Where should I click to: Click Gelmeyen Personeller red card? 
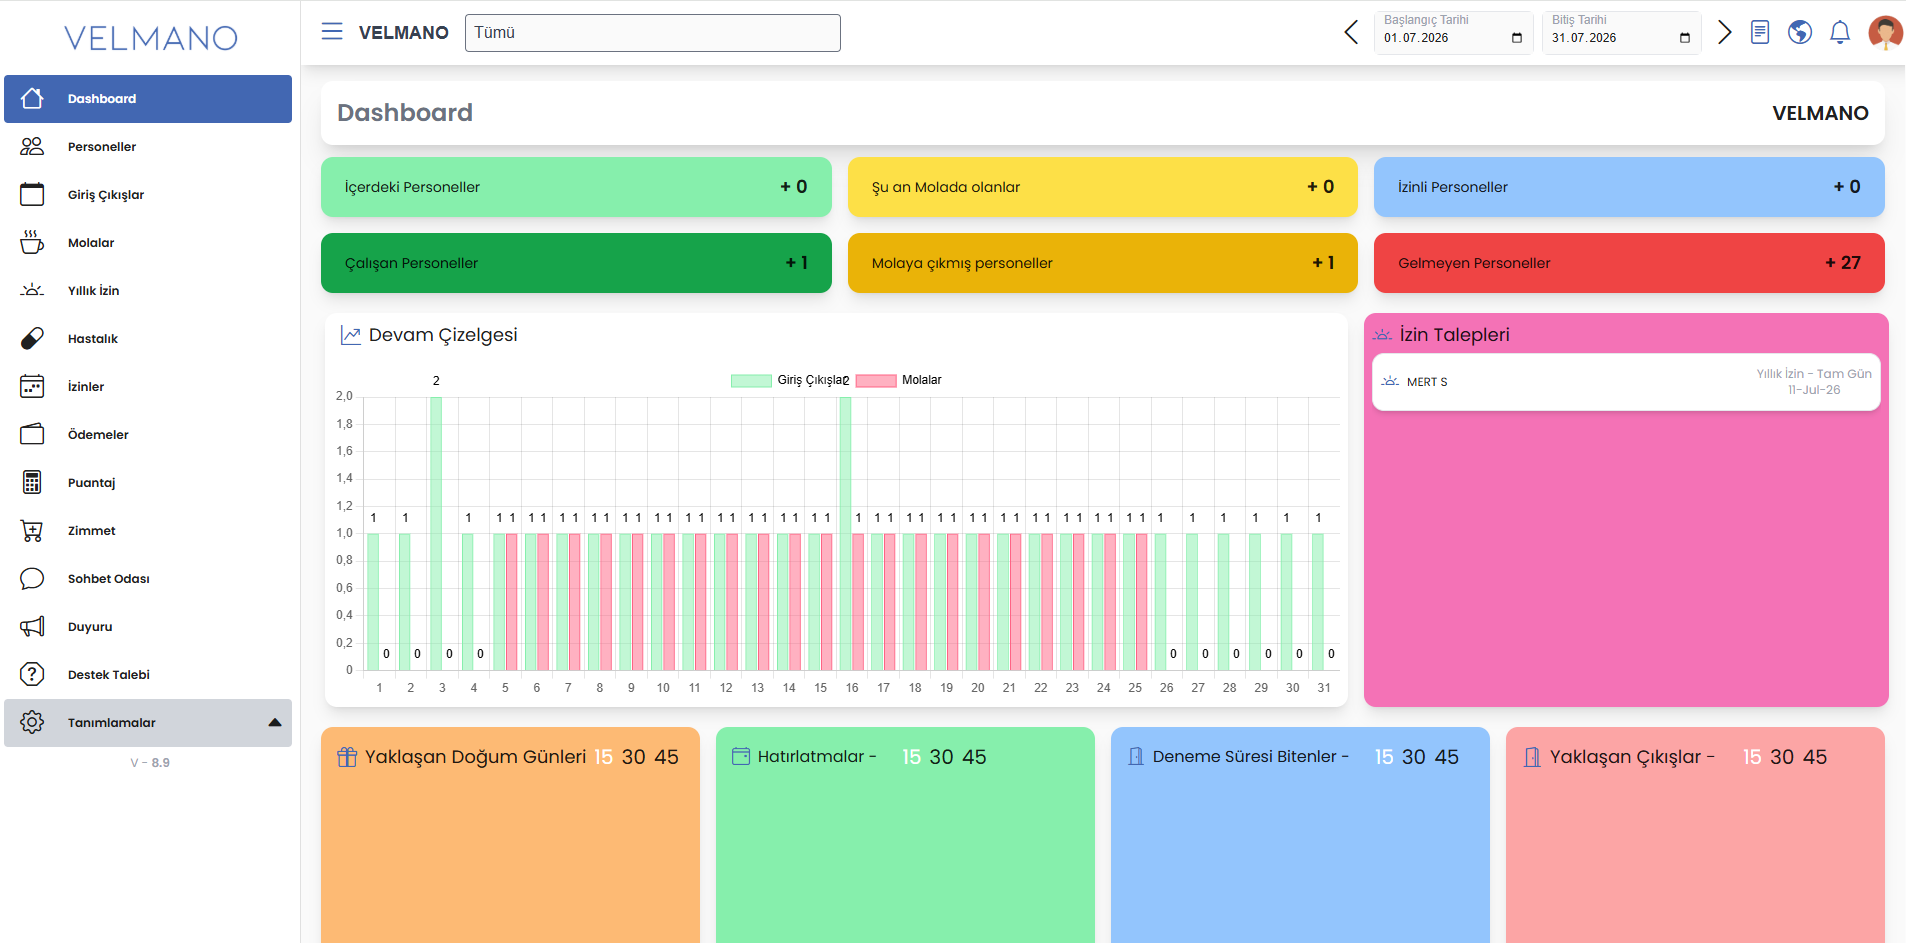coord(1629,263)
